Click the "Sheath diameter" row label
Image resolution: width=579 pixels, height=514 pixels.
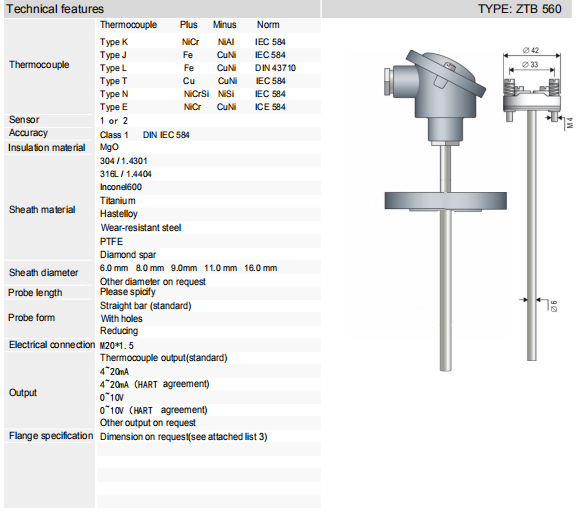pos(44,273)
